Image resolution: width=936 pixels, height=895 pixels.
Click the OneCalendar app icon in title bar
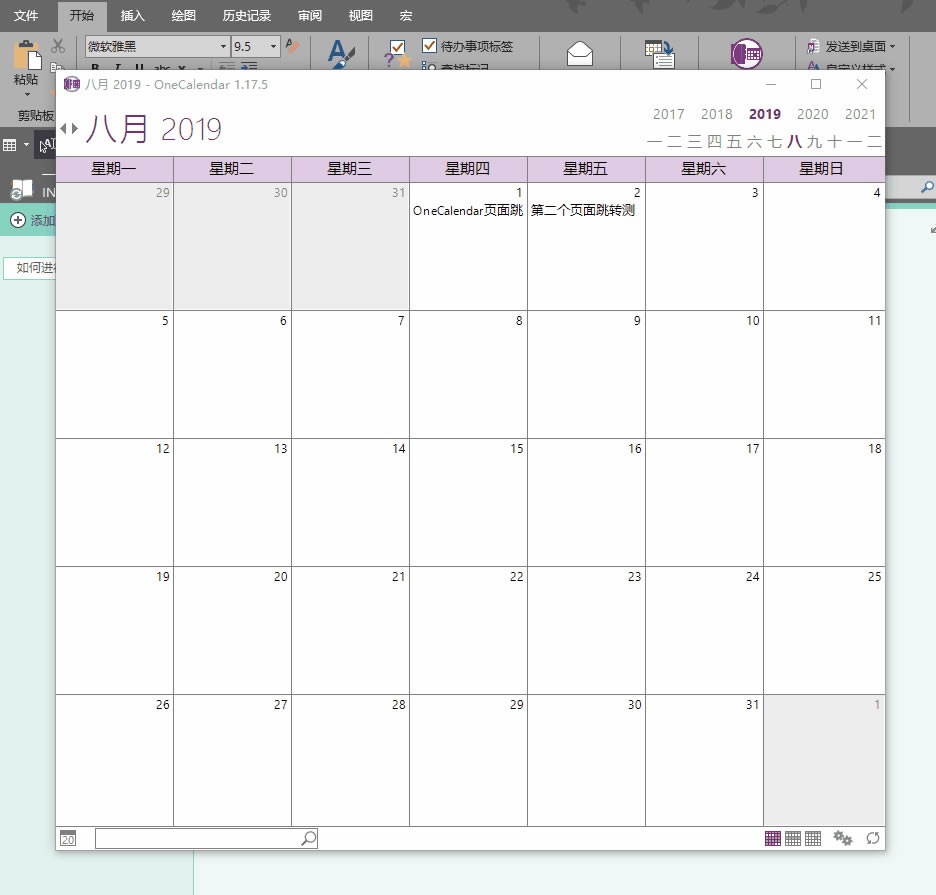coord(72,84)
